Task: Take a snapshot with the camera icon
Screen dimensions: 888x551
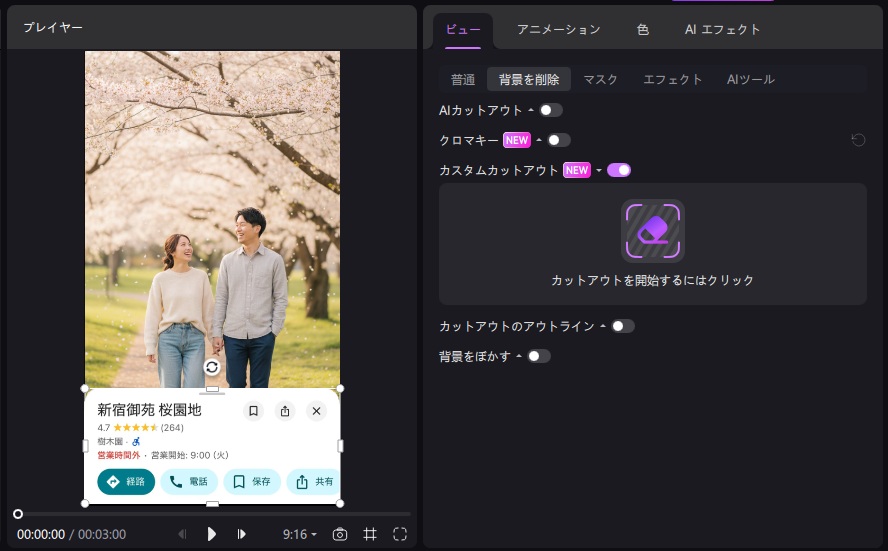Action: (340, 534)
